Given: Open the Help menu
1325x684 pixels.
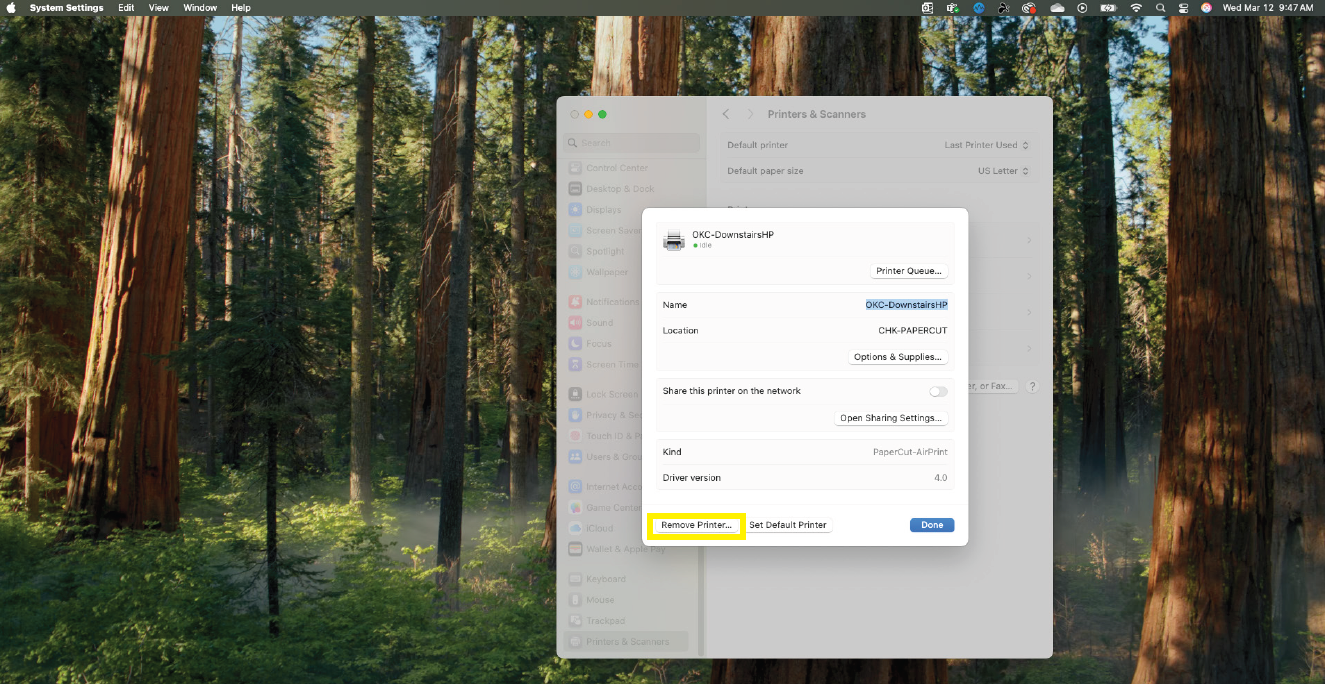Looking at the screenshot, I should click(241, 8).
